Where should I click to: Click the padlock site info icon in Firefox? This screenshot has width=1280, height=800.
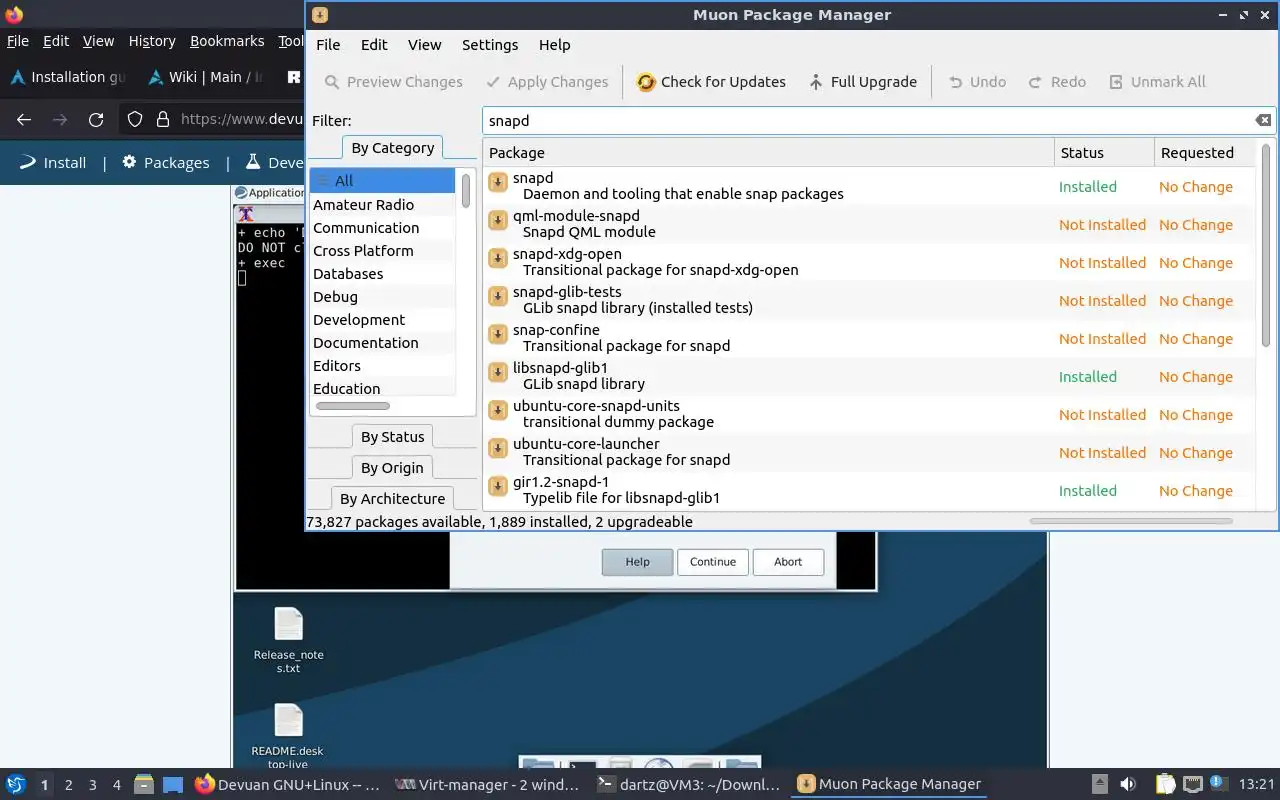click(163, 119)
